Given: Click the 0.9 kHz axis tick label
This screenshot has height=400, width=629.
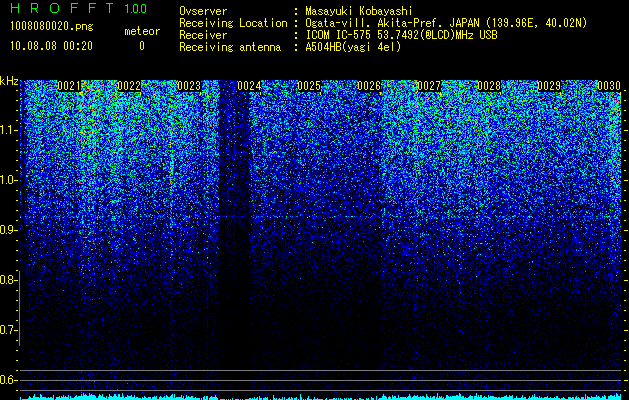Looking at the screenshot, I should tap(8, 230).
